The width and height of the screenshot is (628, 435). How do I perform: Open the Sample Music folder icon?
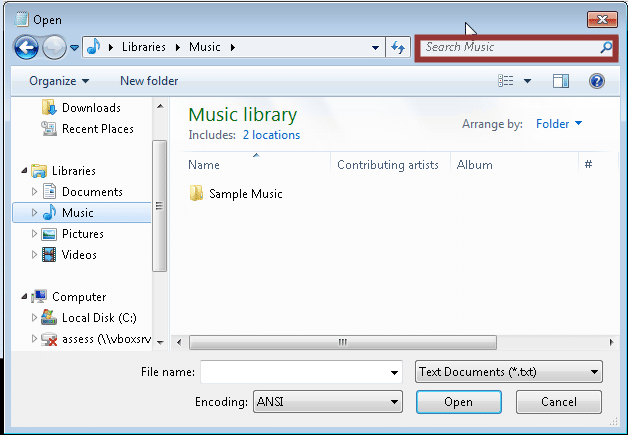click(x=197, y=194)
